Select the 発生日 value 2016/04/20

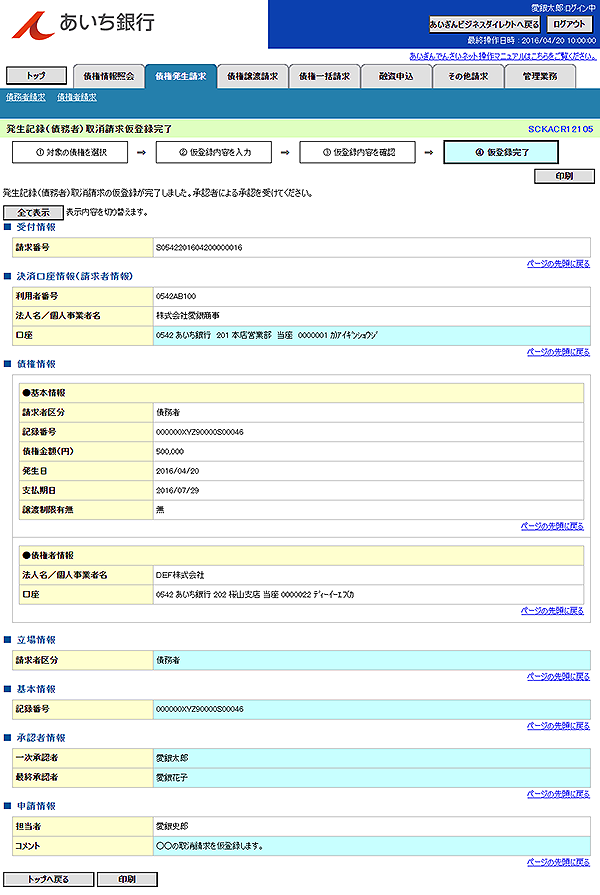pyautogui.click(x=178, y=471)
